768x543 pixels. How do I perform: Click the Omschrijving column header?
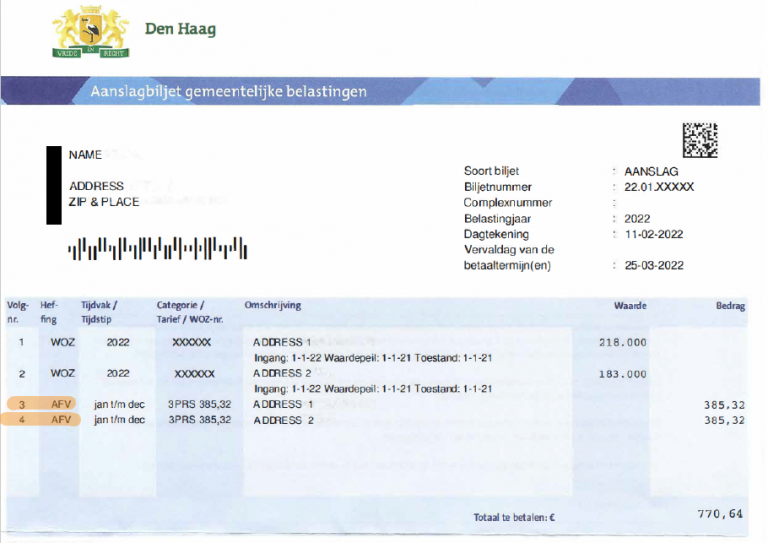tap(273, 305)
